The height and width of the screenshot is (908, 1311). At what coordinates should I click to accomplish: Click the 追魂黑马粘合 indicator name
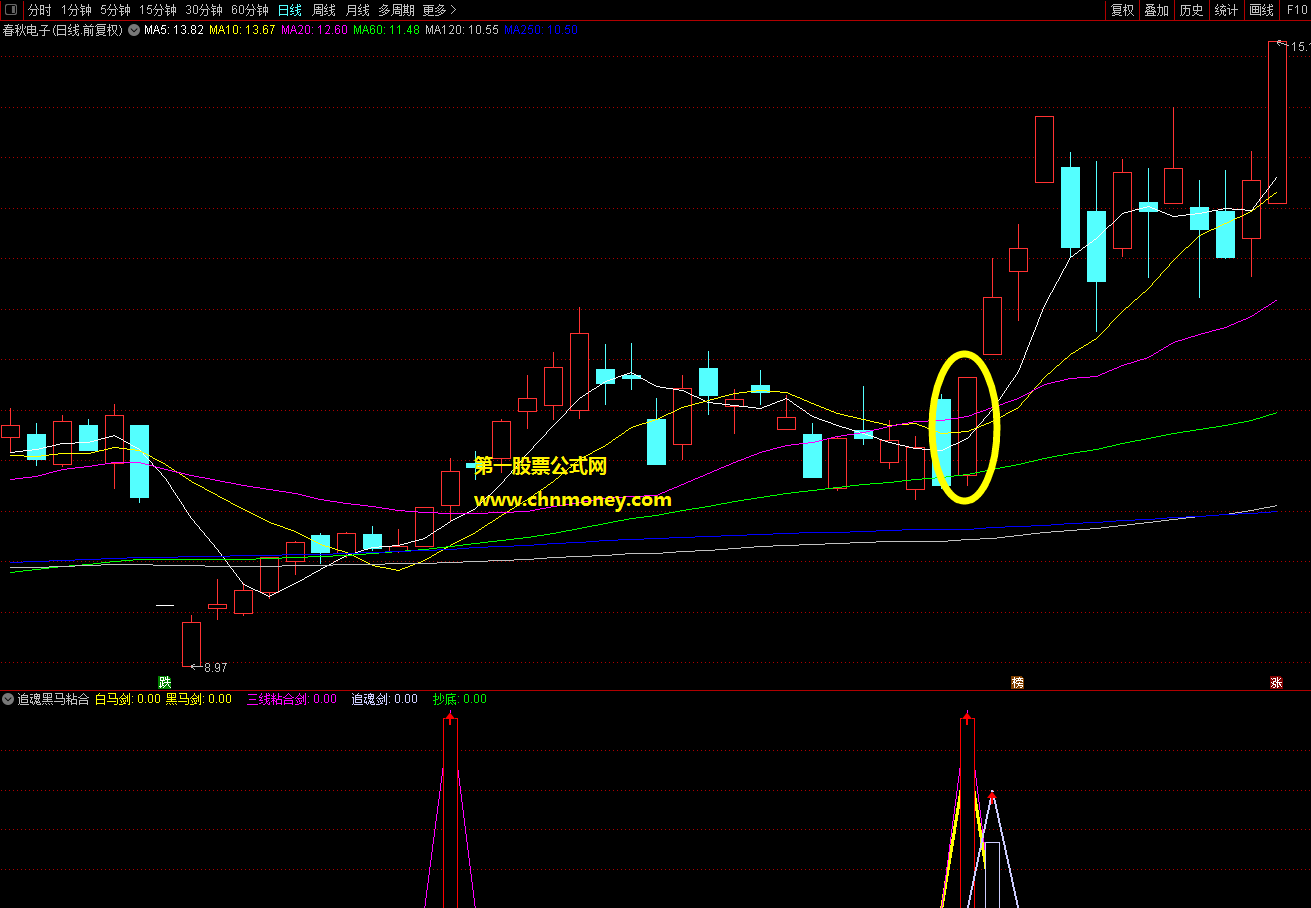[x=53, y=699]
